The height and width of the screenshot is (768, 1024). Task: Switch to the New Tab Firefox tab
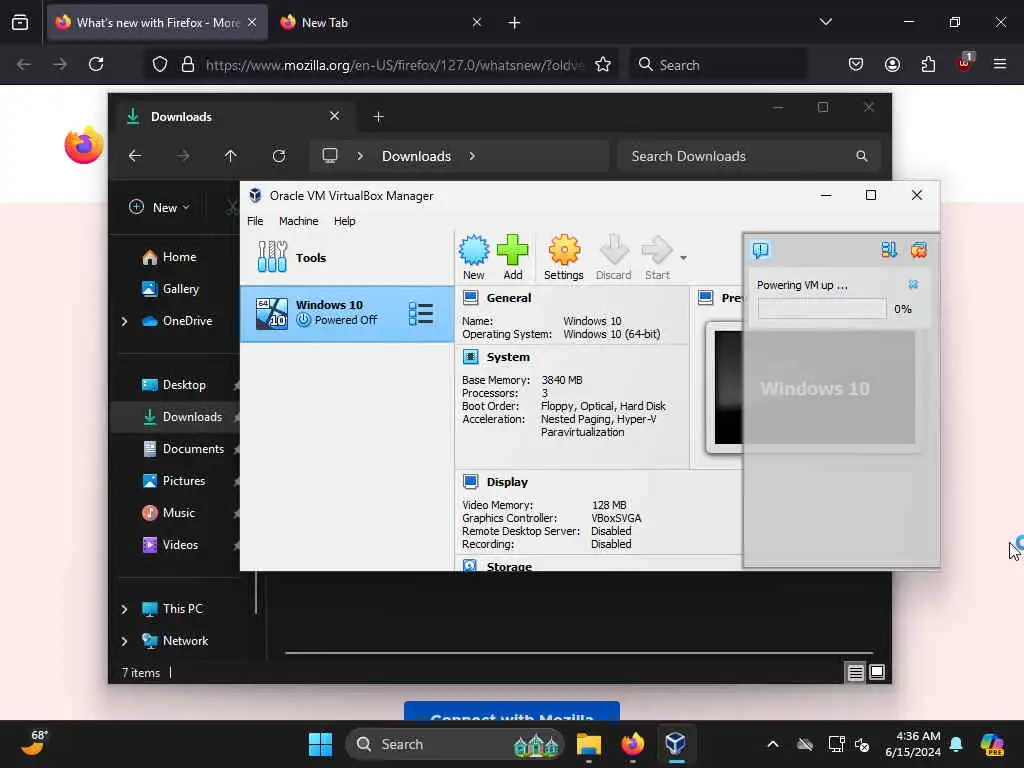pos(380,22)
